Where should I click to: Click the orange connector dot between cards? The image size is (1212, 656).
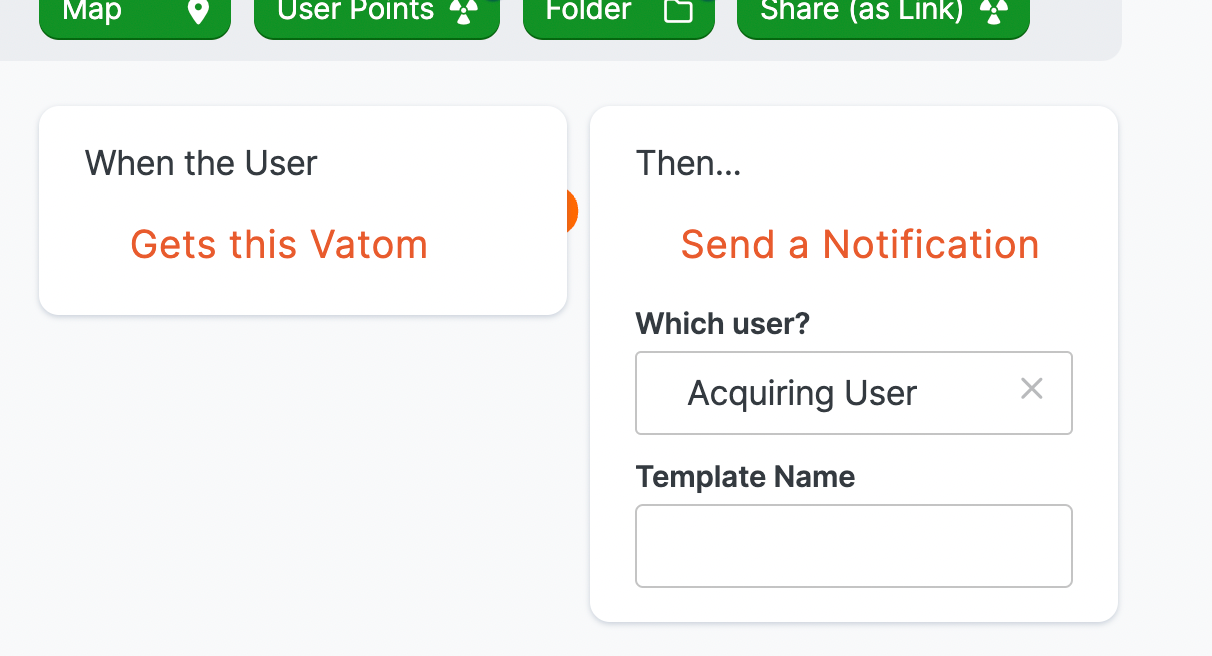click(571, 211)
